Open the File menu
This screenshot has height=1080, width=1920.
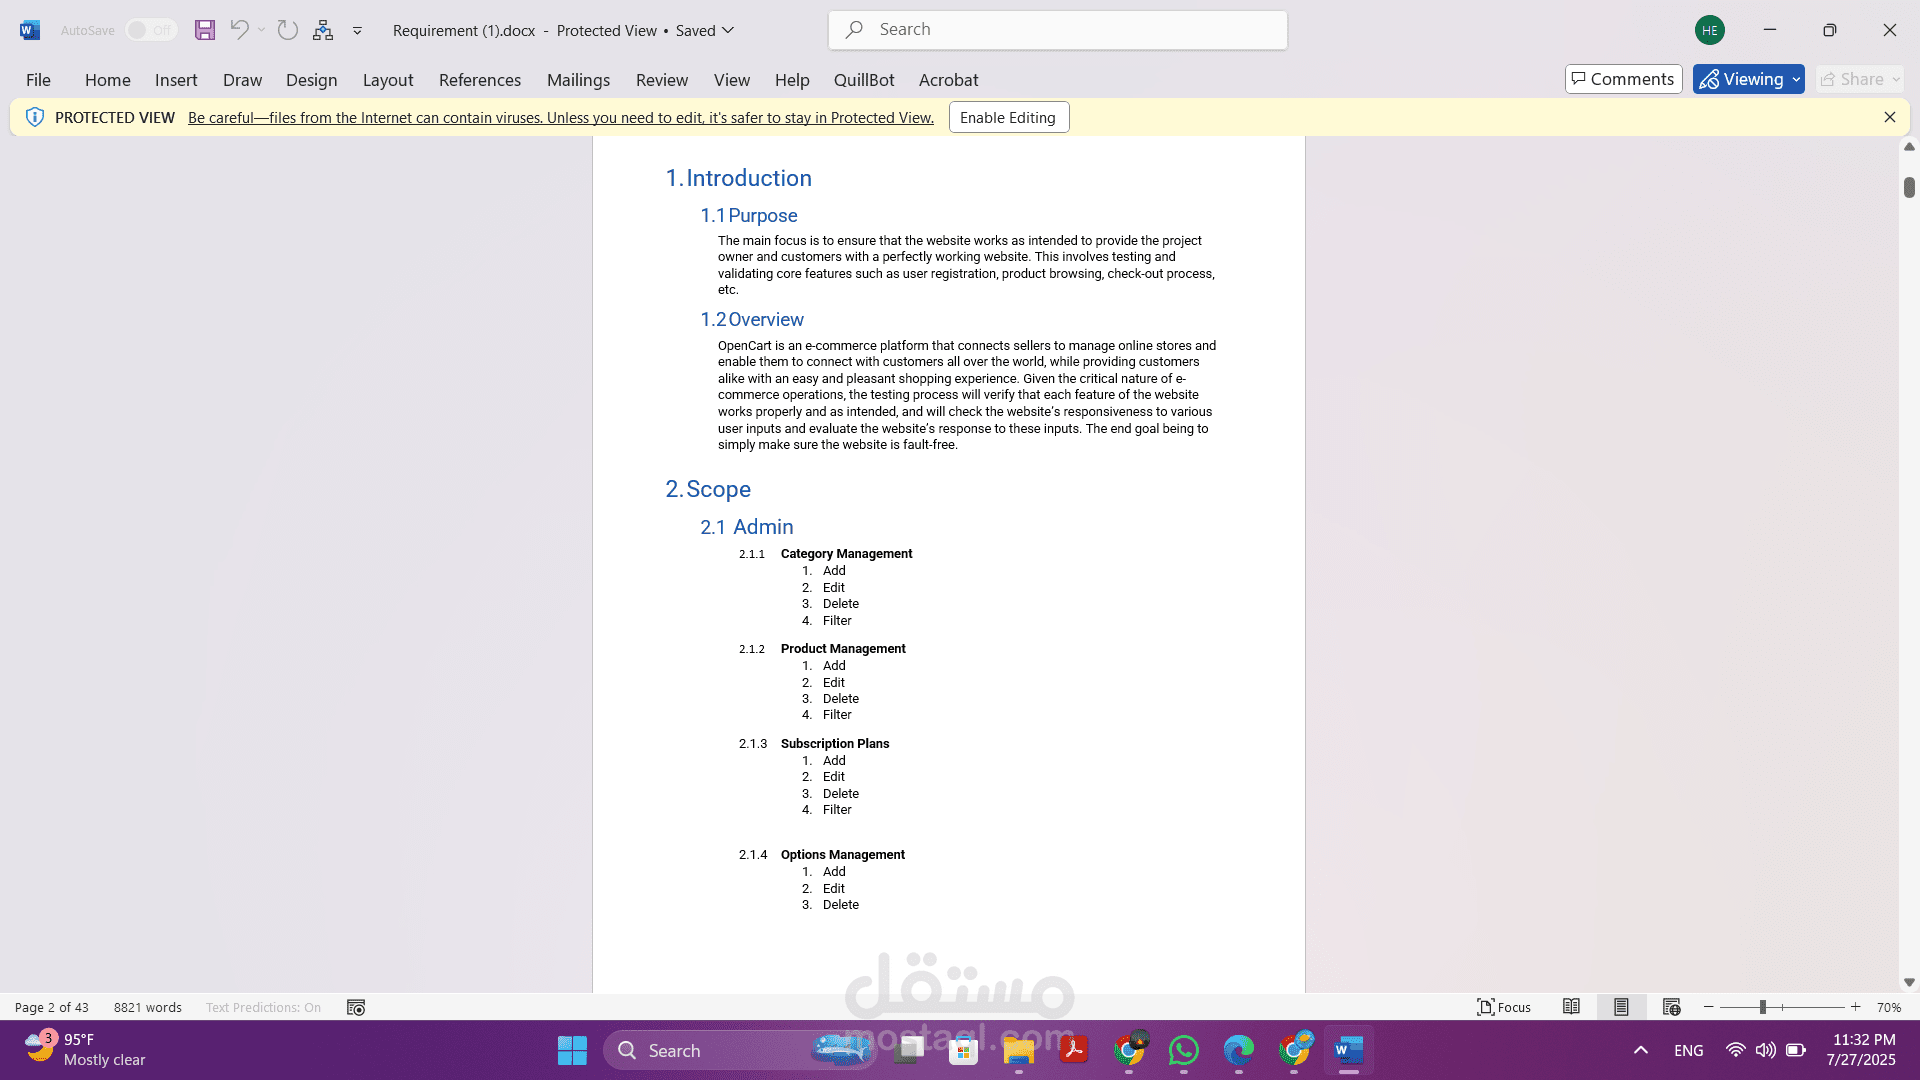tap(38, 80)
